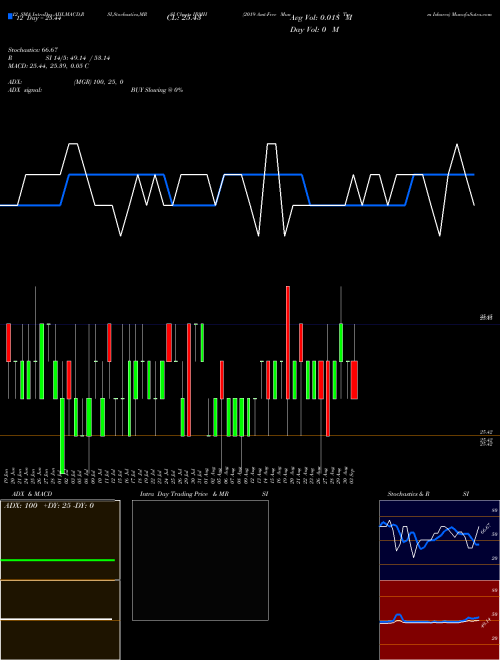Click the long green candle extending below orange line
The height and width of the screenshot is (660, 500).
pos(62,436)
